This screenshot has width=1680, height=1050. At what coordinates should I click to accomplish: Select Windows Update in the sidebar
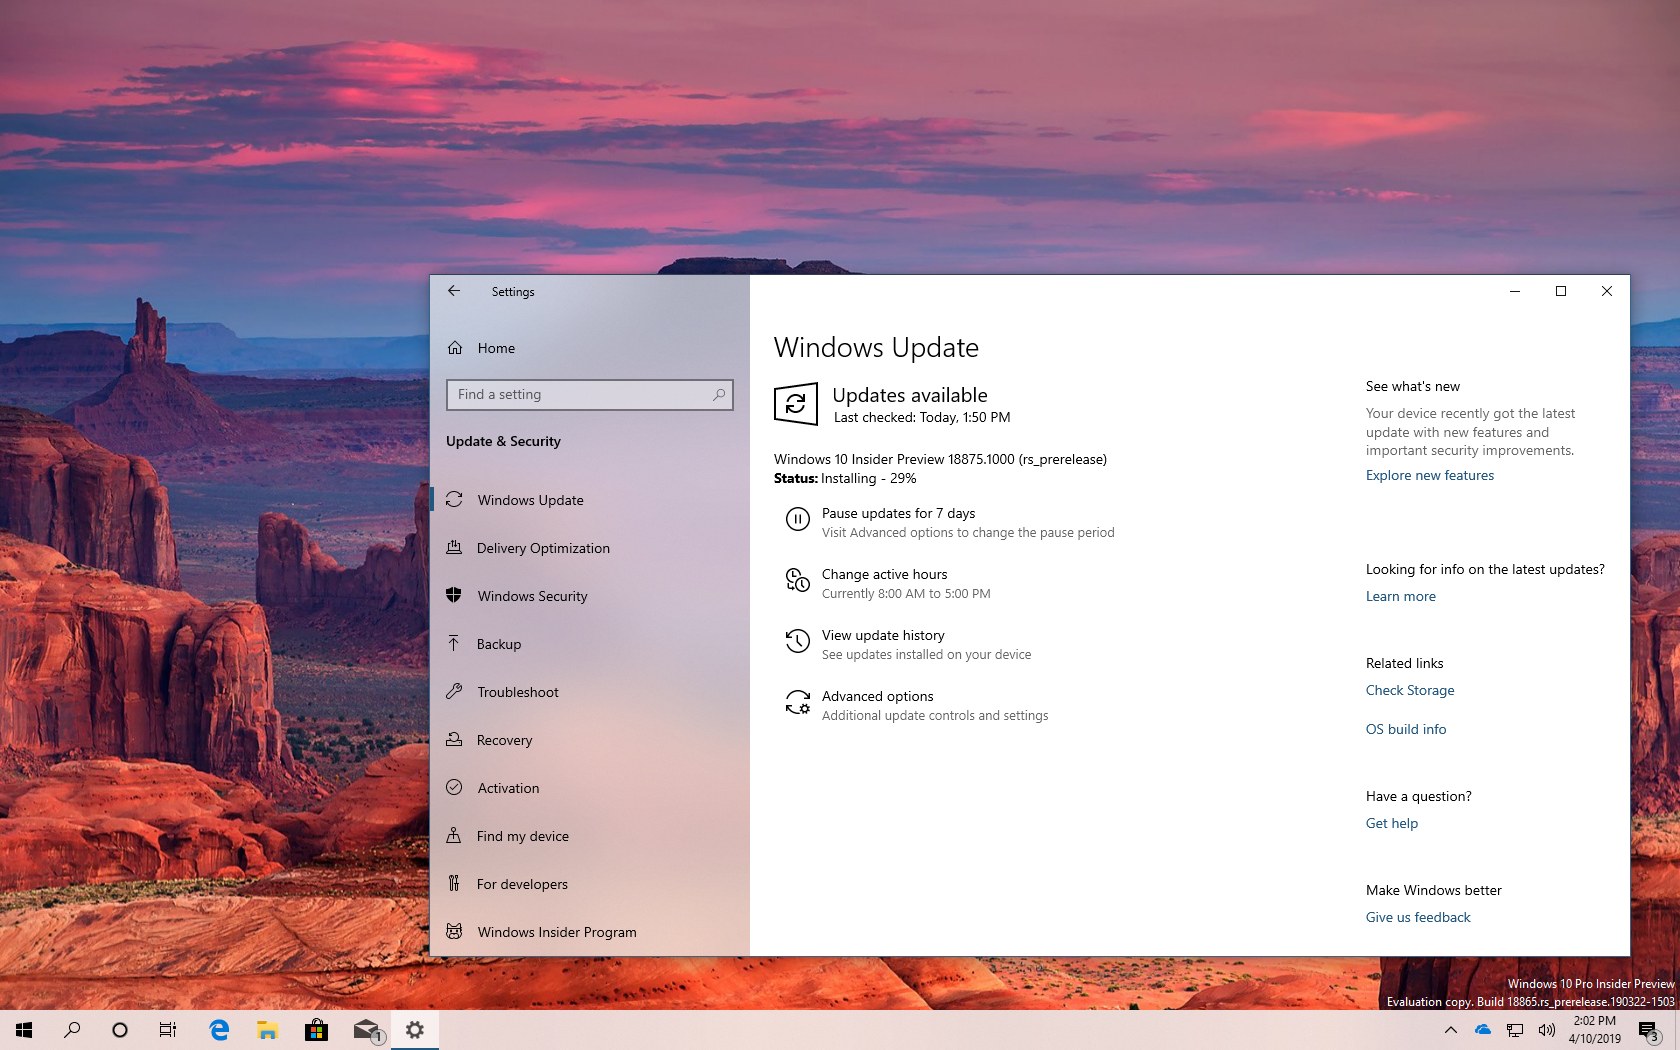(530, 500)
